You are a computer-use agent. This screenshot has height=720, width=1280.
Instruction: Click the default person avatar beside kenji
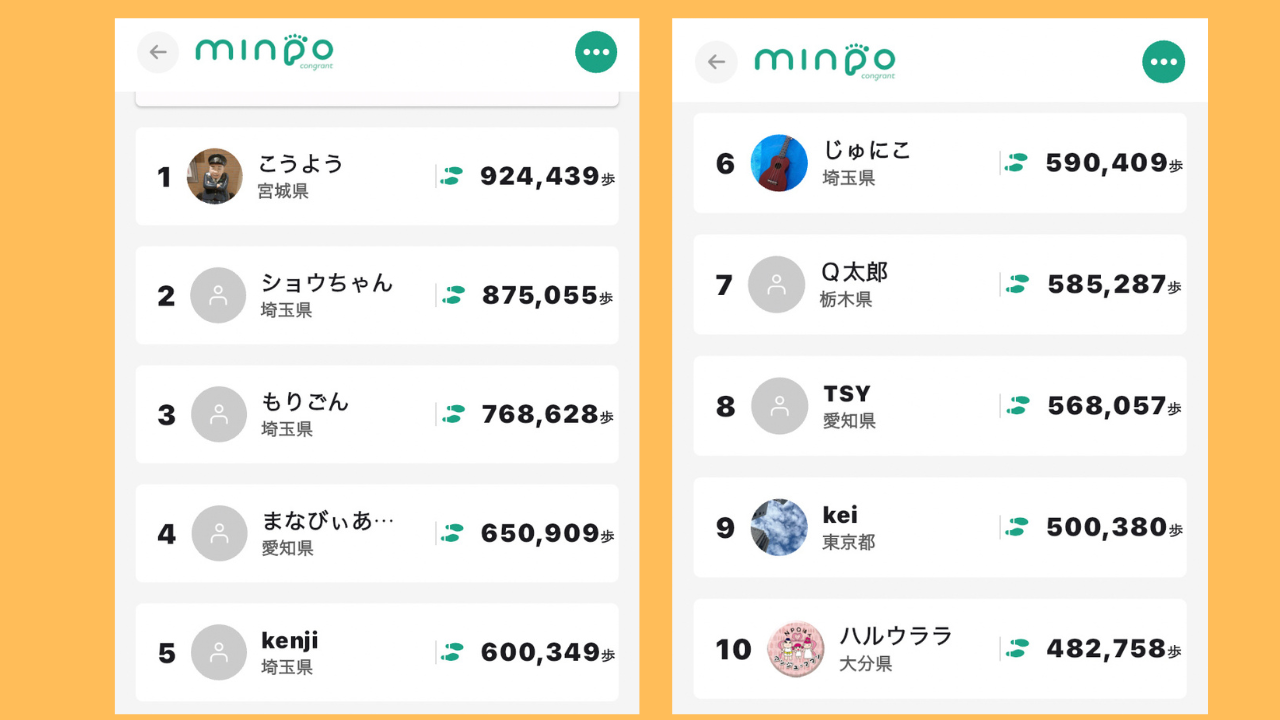[x=218, y=652]
